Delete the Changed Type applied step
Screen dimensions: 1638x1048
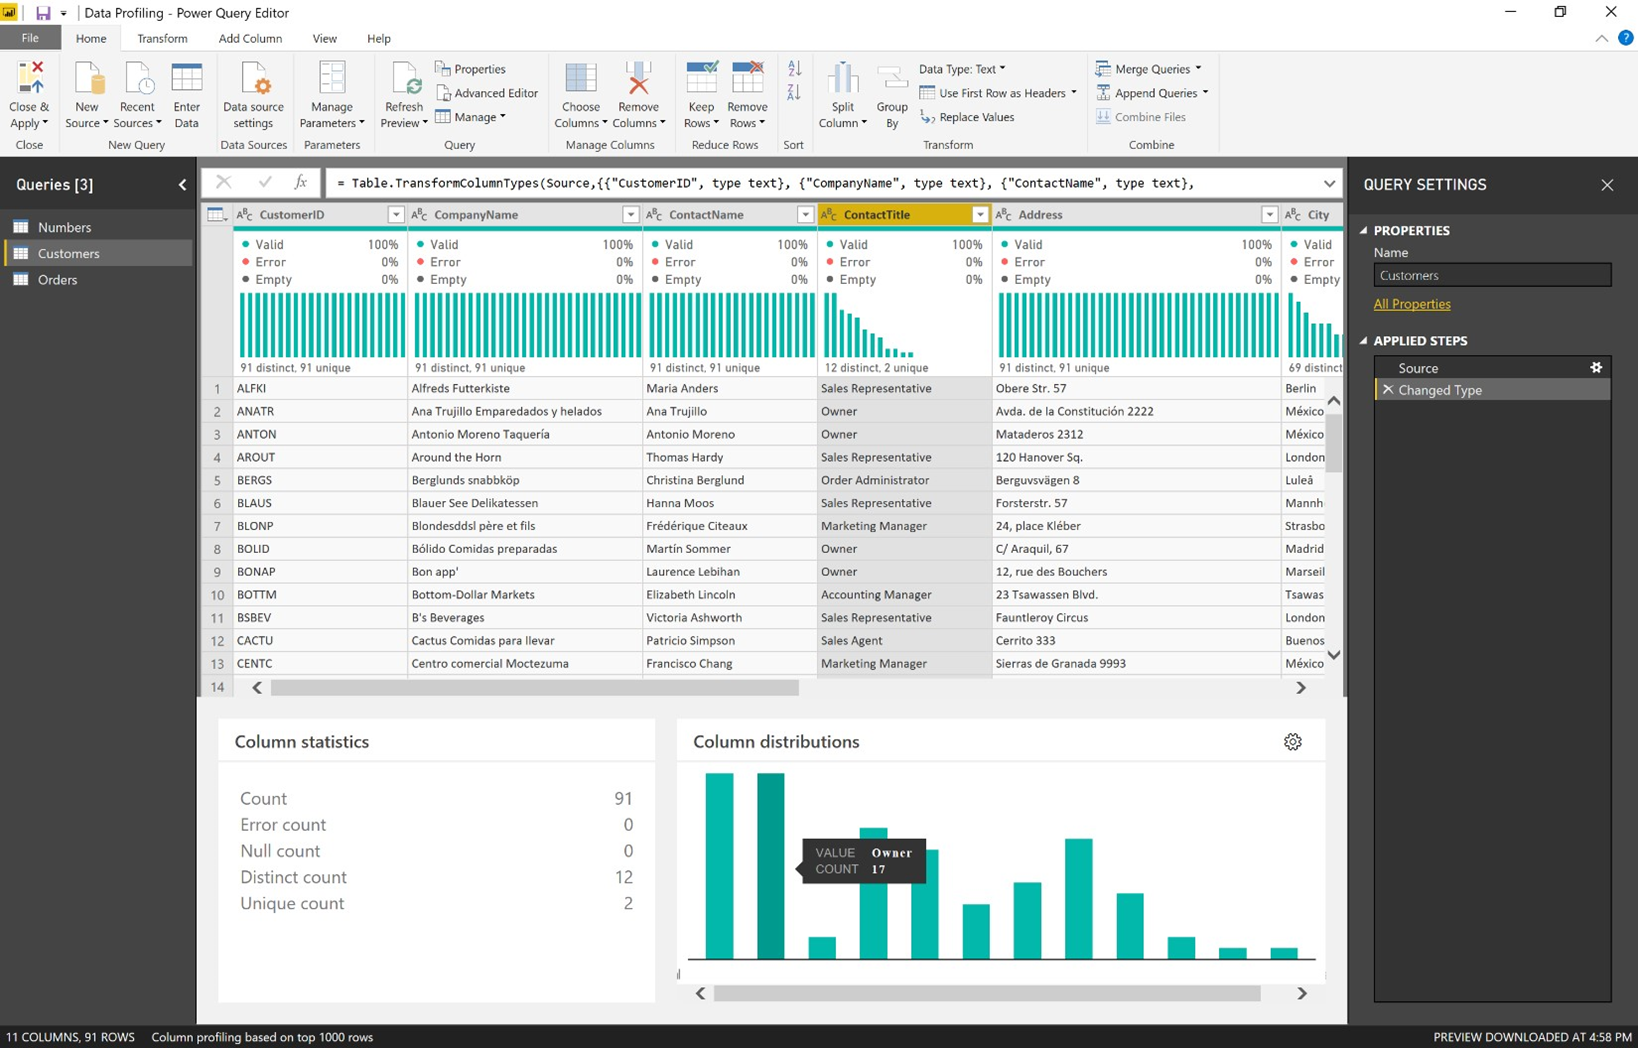click(x=1388, y=390)
